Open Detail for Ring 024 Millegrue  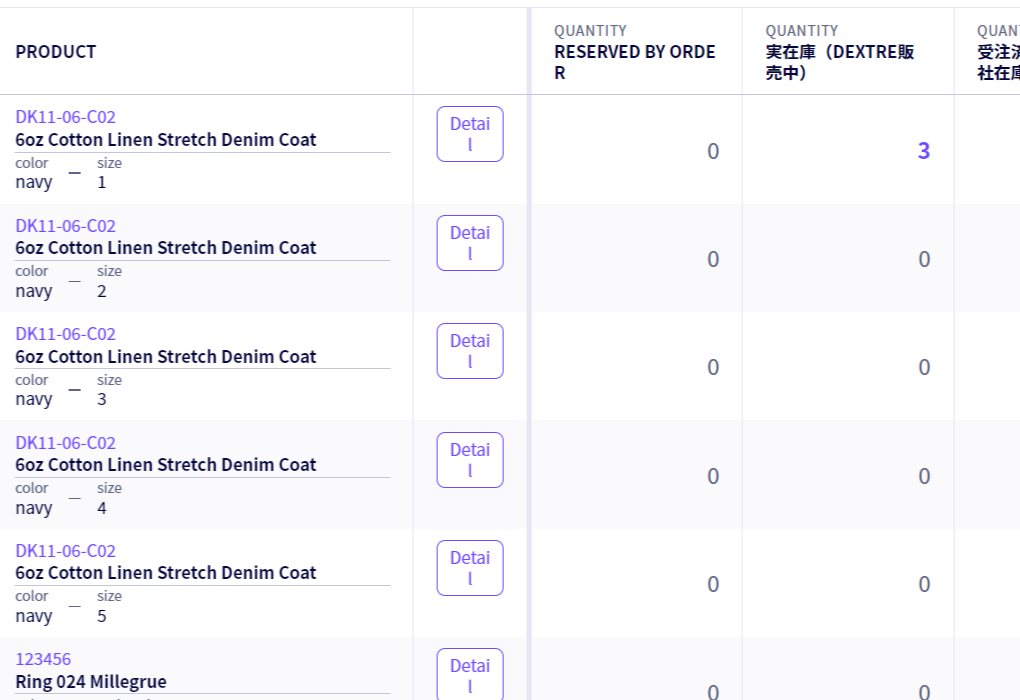click(470, 674)
